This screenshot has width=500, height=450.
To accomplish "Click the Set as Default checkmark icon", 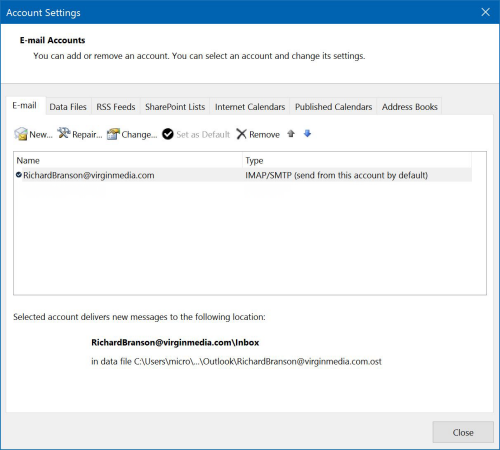I will 168,134.
